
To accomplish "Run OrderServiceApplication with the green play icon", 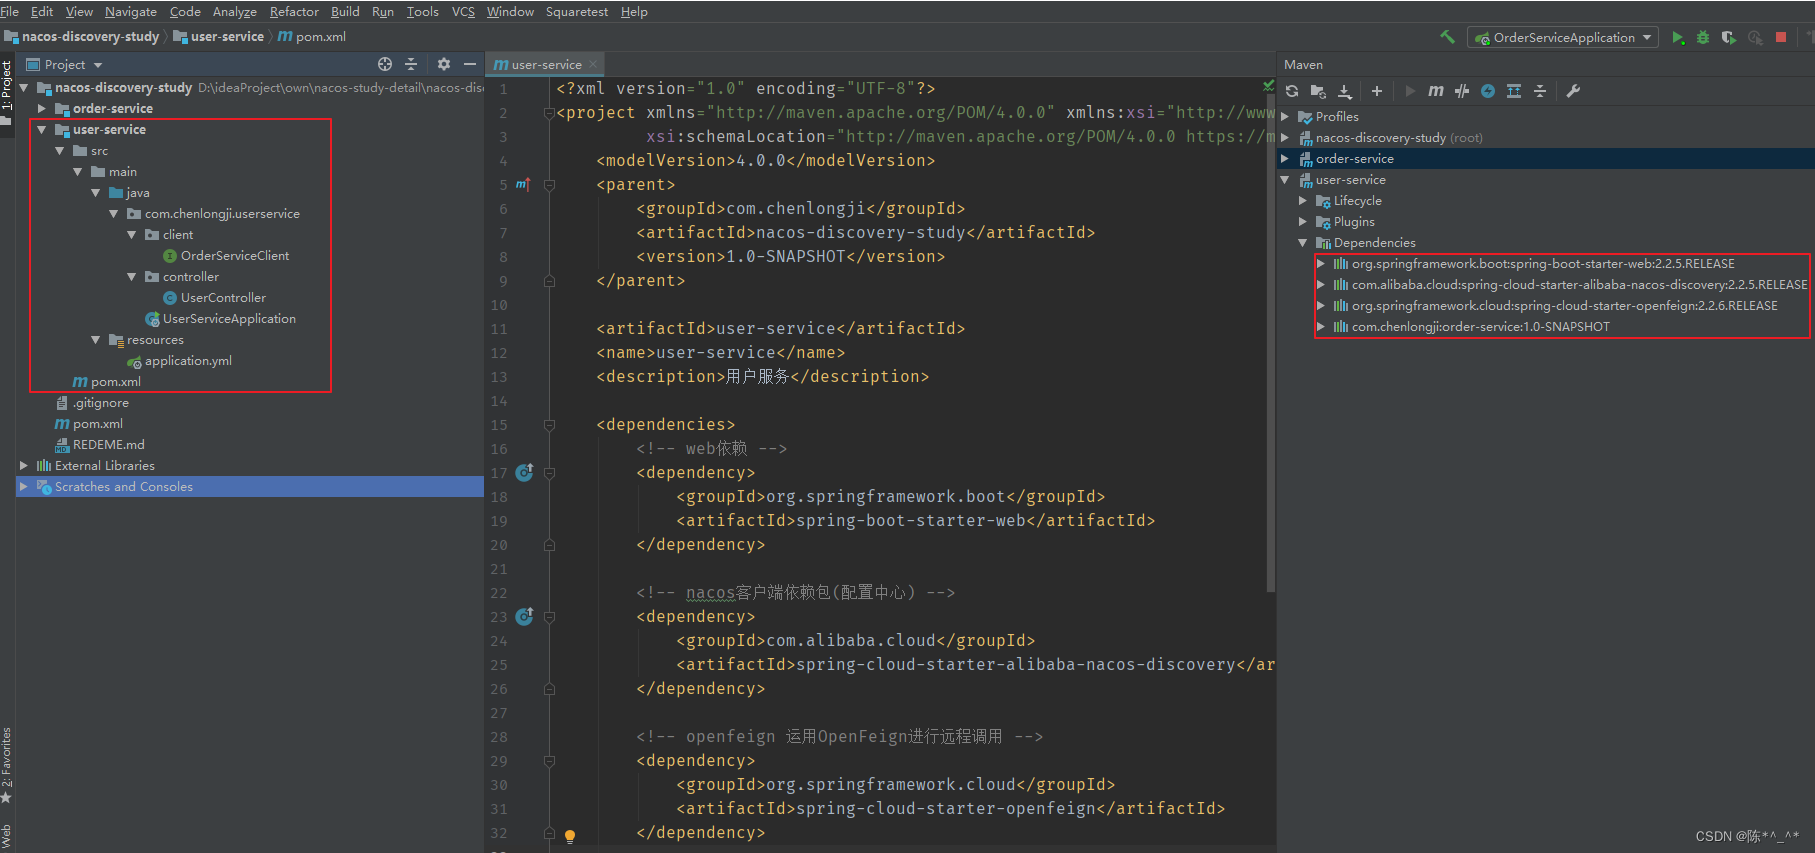I will coord(1677,37).
